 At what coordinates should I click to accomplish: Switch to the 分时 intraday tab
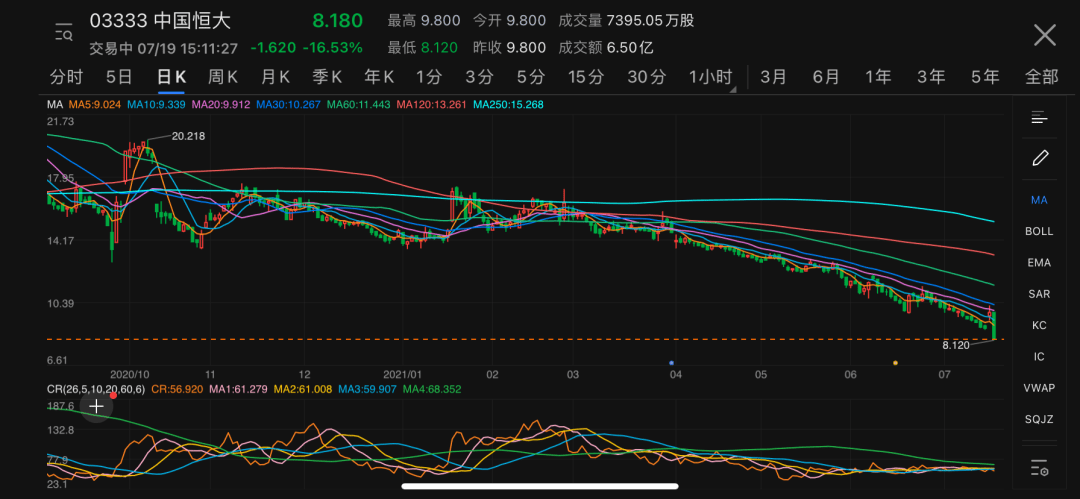[x=66, y=77]
